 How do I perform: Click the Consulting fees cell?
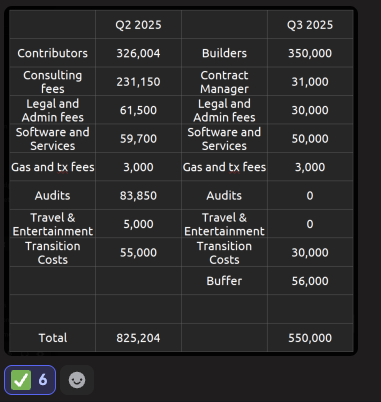click(53, 82)
